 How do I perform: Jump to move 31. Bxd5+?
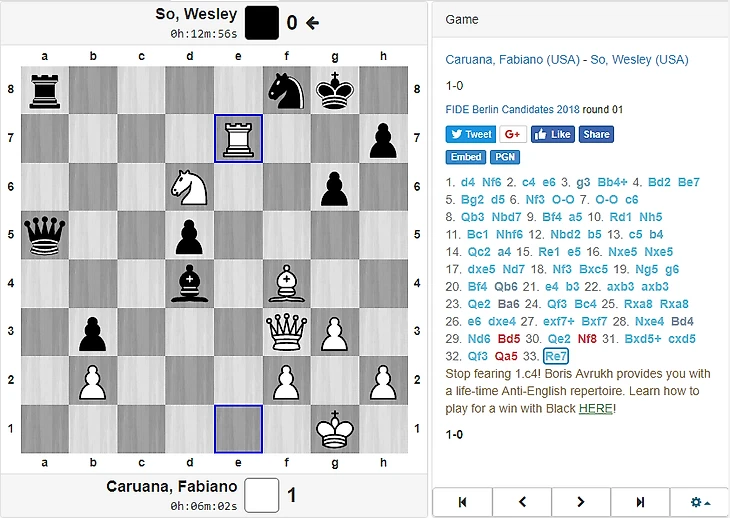[642, 339]
